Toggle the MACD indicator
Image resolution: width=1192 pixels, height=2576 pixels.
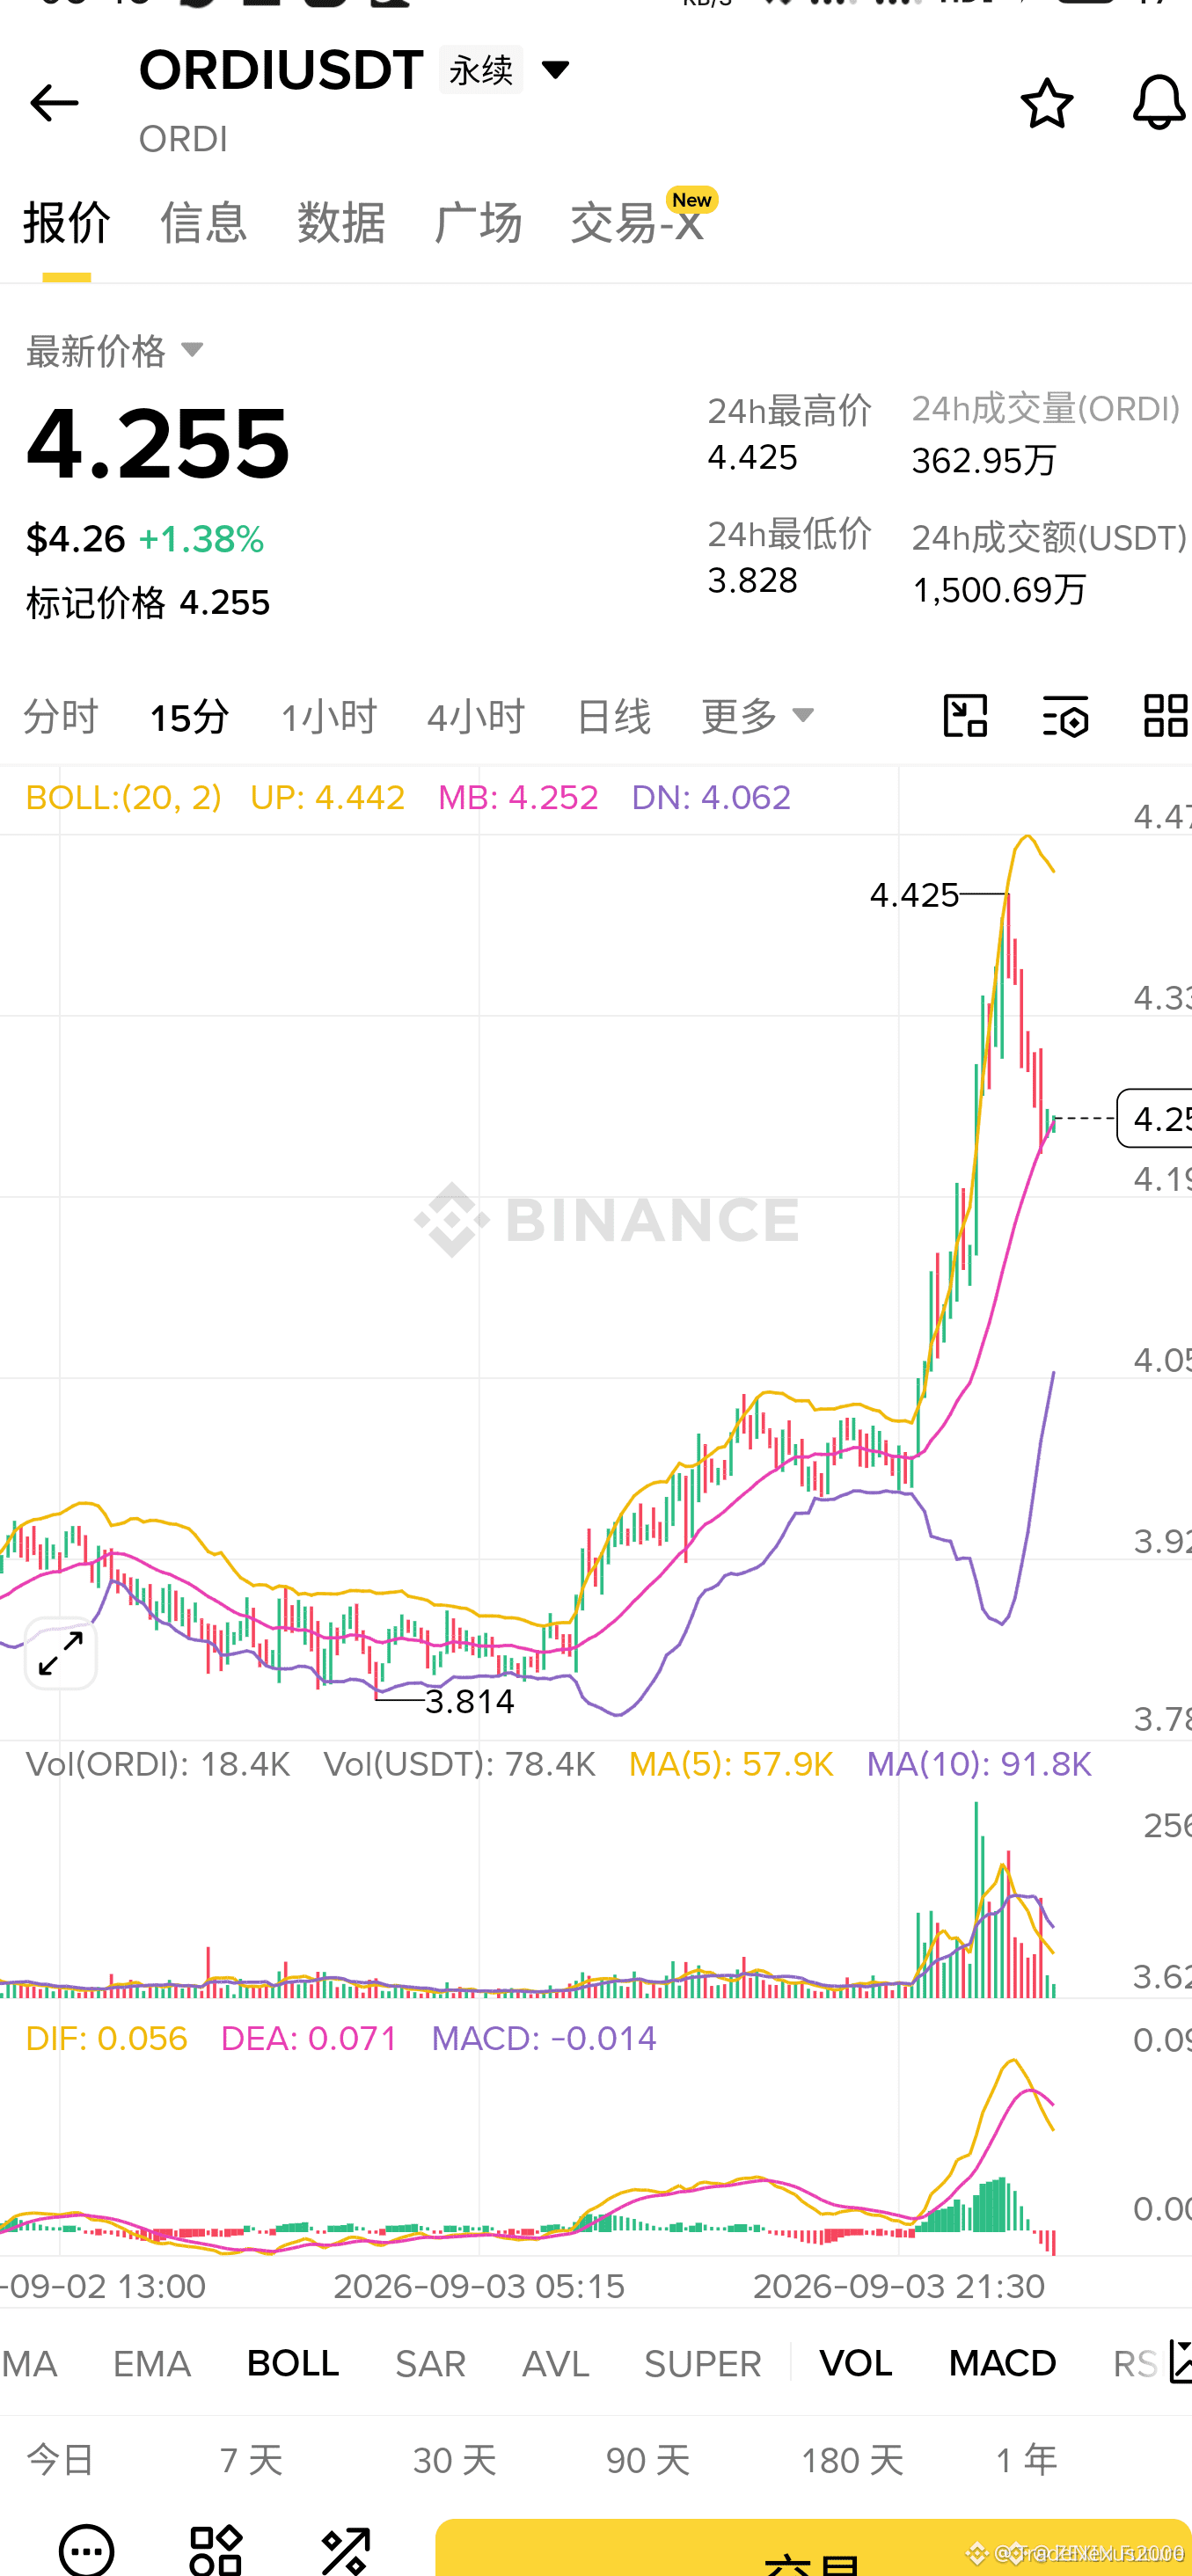(1002, 2363)
